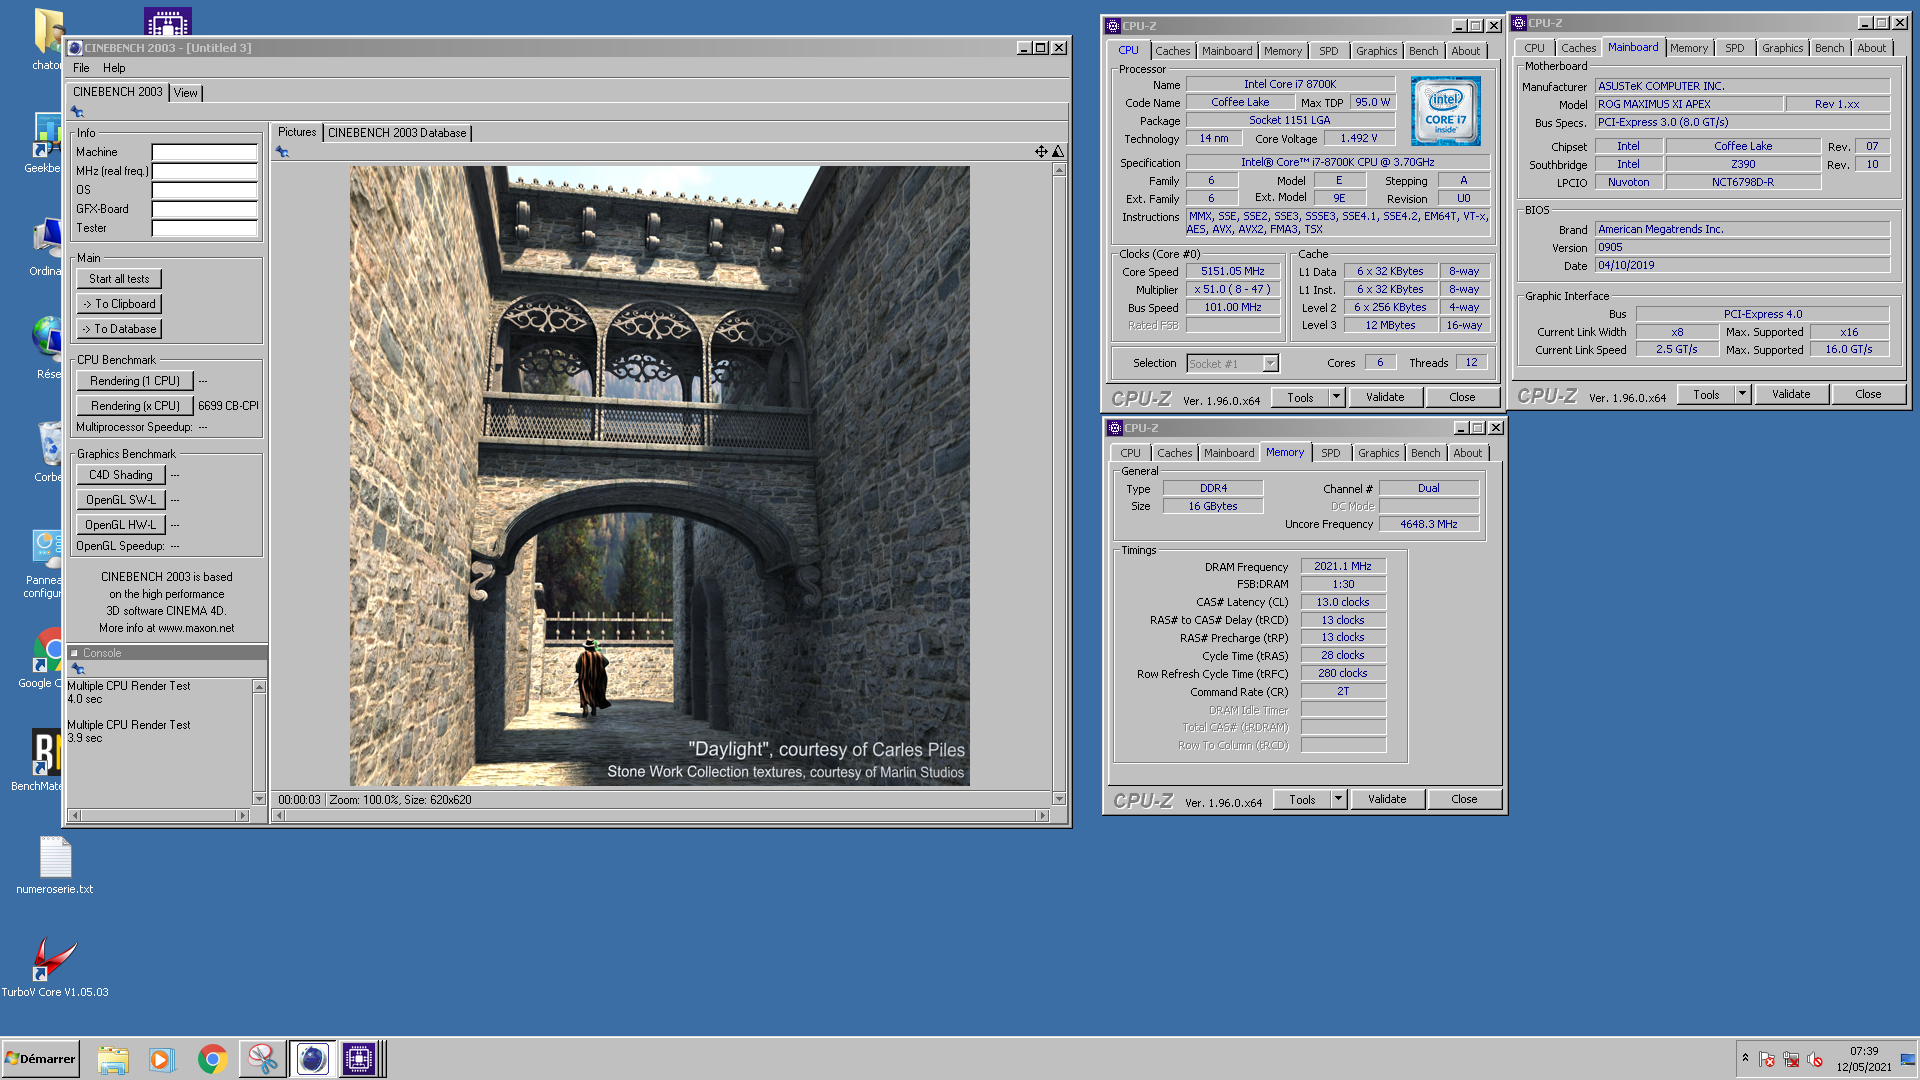Click Start all tests button
1920x1080 pixels.
click(119, 279)
